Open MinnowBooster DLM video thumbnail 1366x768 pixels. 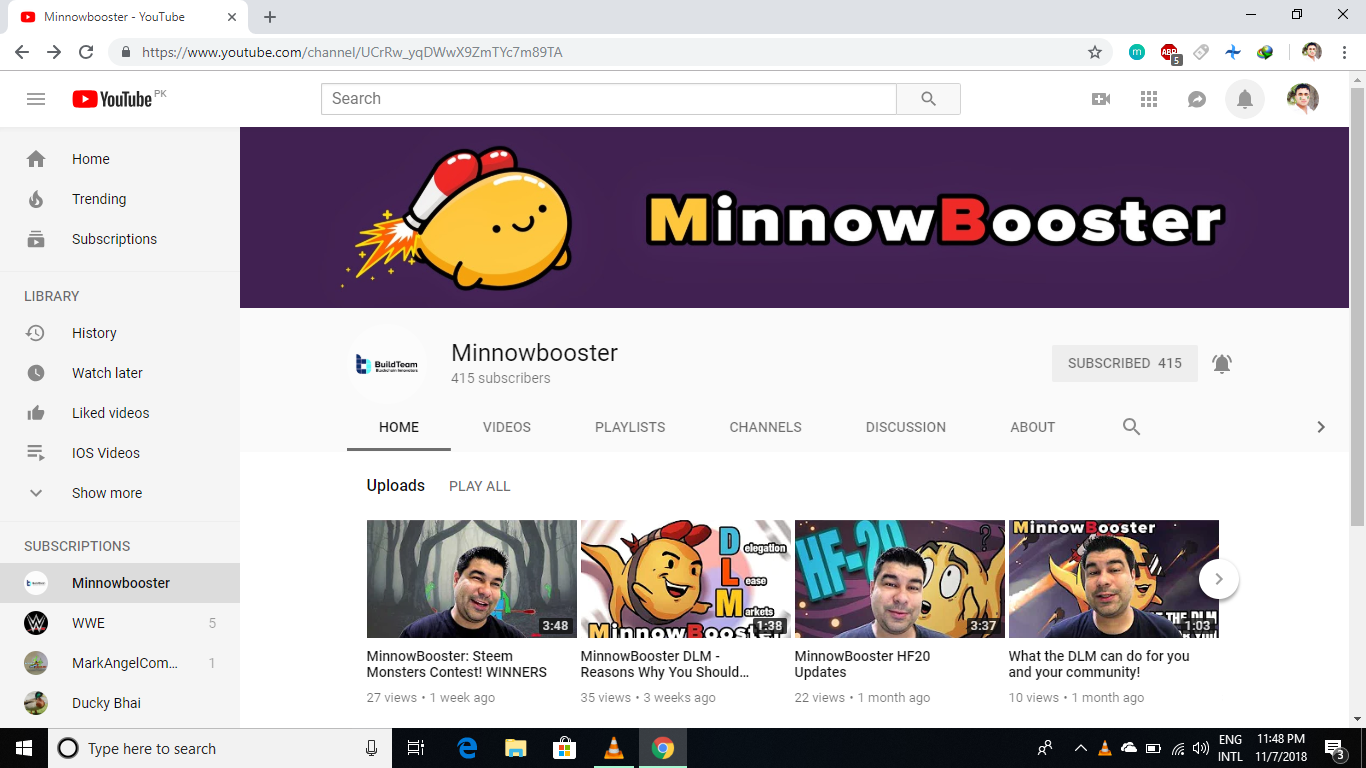[686, 579]
